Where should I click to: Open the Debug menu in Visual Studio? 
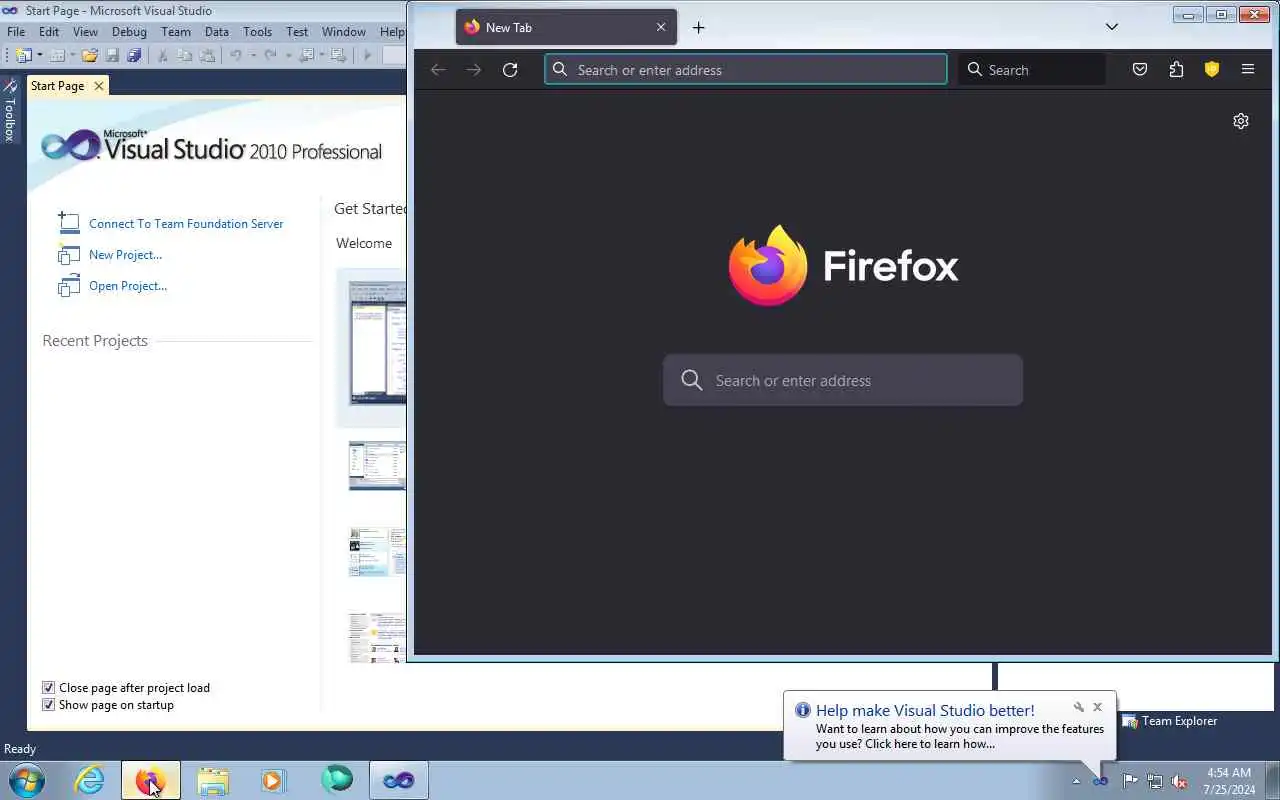(129, 32)
